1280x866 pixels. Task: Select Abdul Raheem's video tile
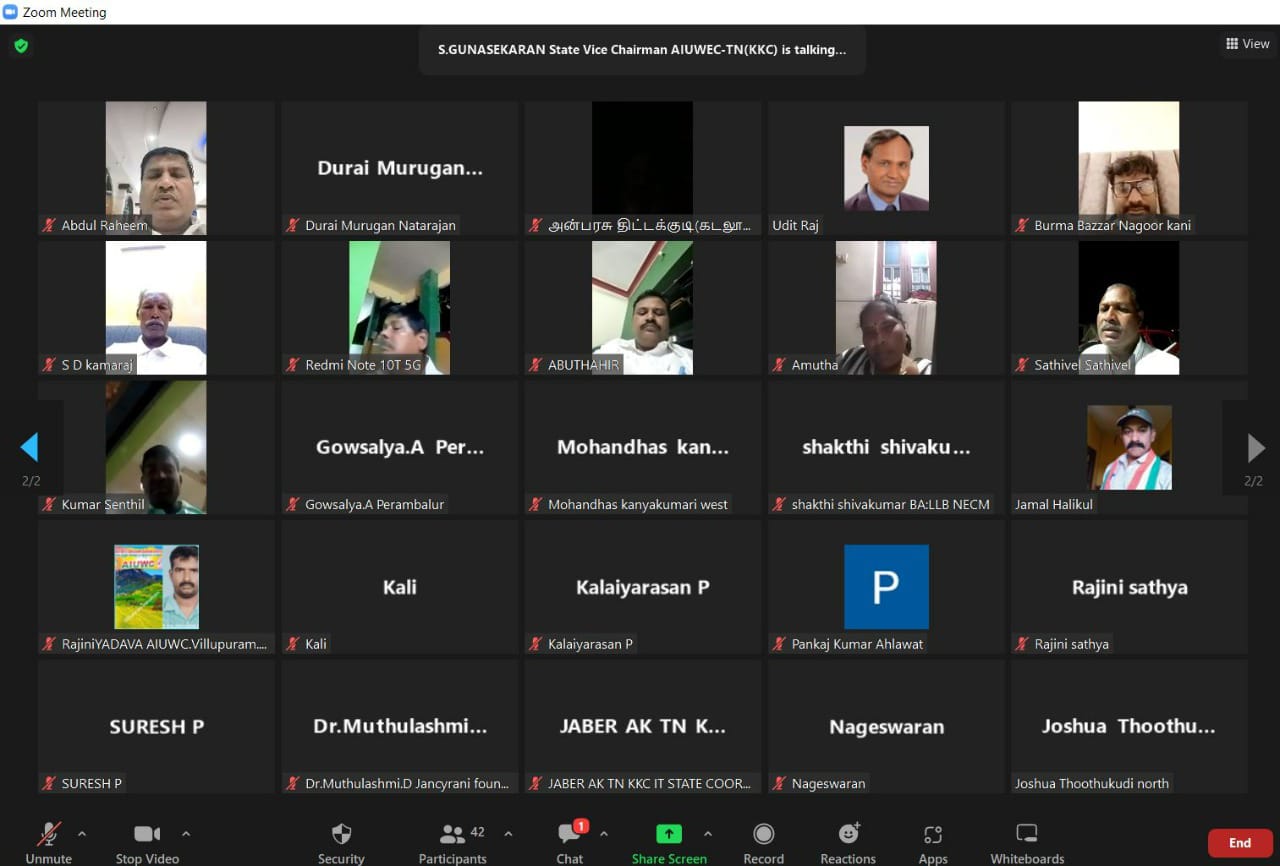click(156, 168)
